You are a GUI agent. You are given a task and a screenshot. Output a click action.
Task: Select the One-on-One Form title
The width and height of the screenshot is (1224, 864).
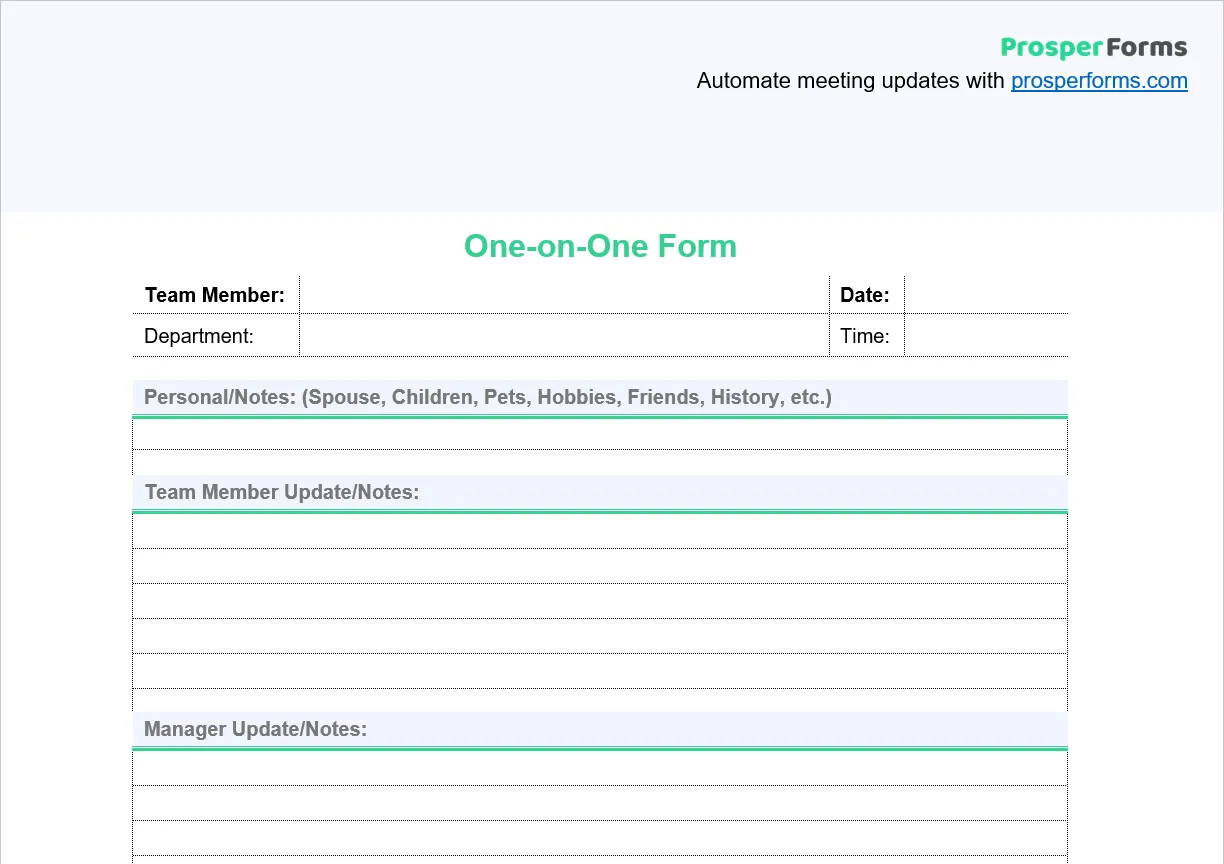pyautogui.click(x=600, y=246)
